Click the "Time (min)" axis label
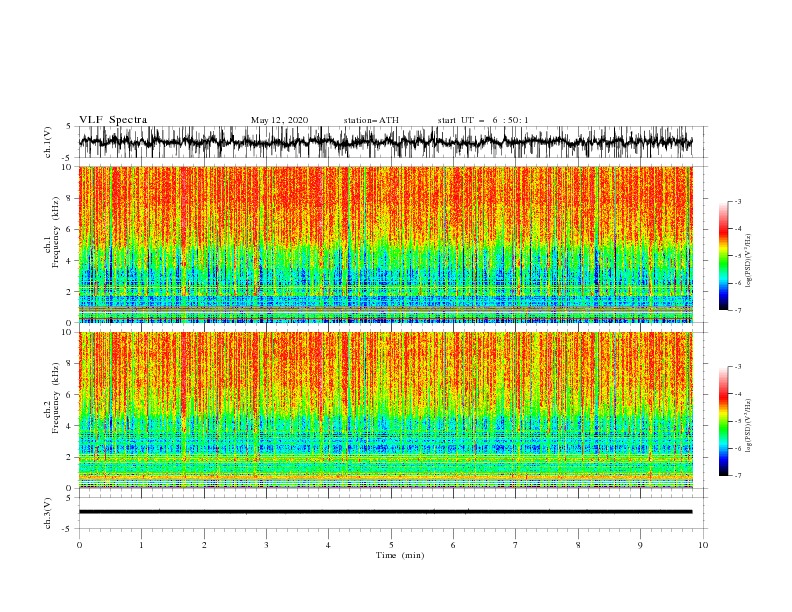 pyautogui.click(x=400, y=555)
